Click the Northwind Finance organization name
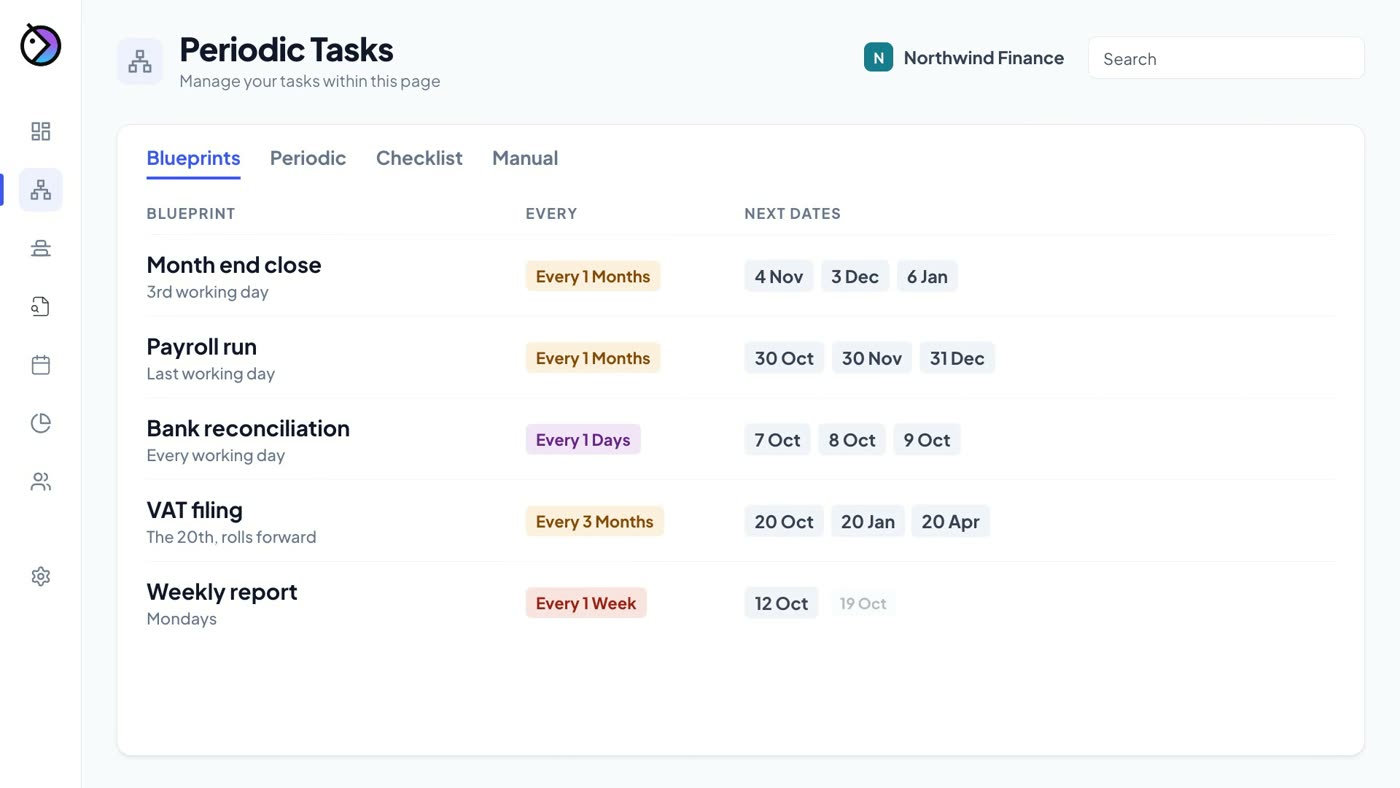 pyautogui.click(x=984, y=58)
